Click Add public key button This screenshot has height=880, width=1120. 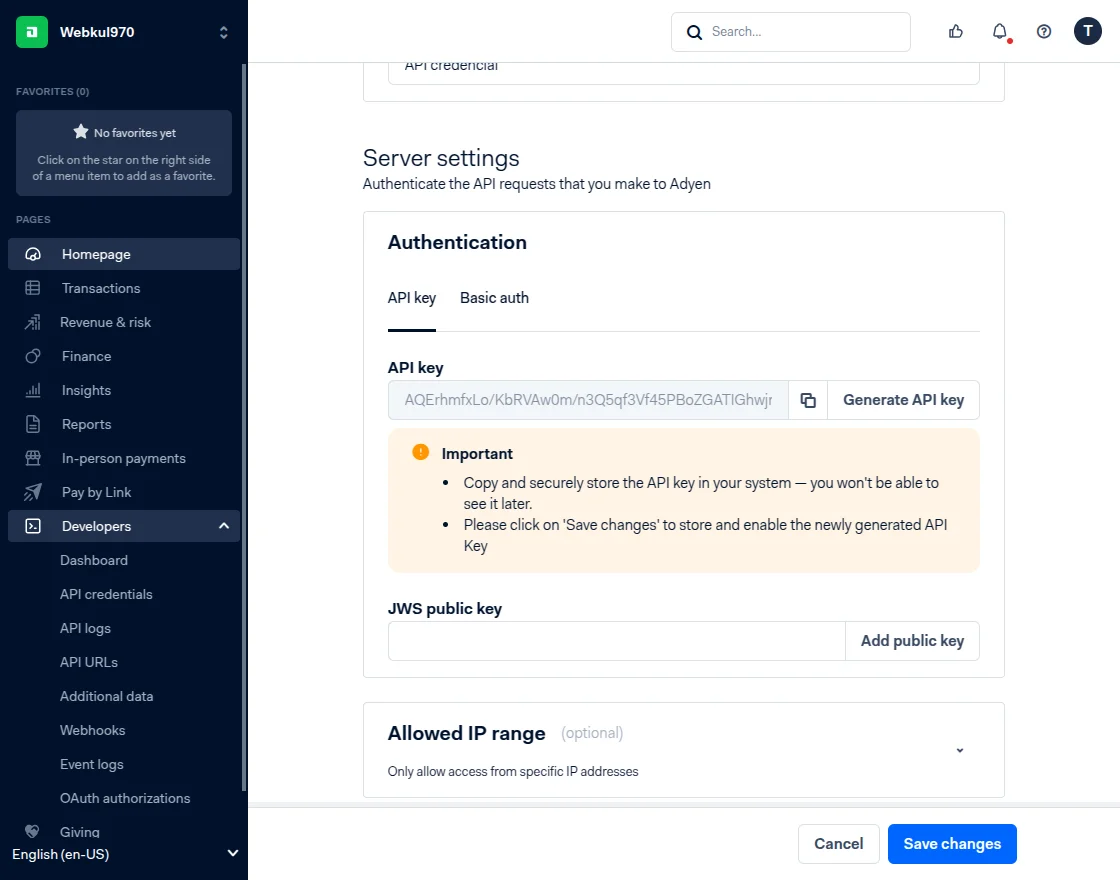pyautogui.click(x=912, y=641)
